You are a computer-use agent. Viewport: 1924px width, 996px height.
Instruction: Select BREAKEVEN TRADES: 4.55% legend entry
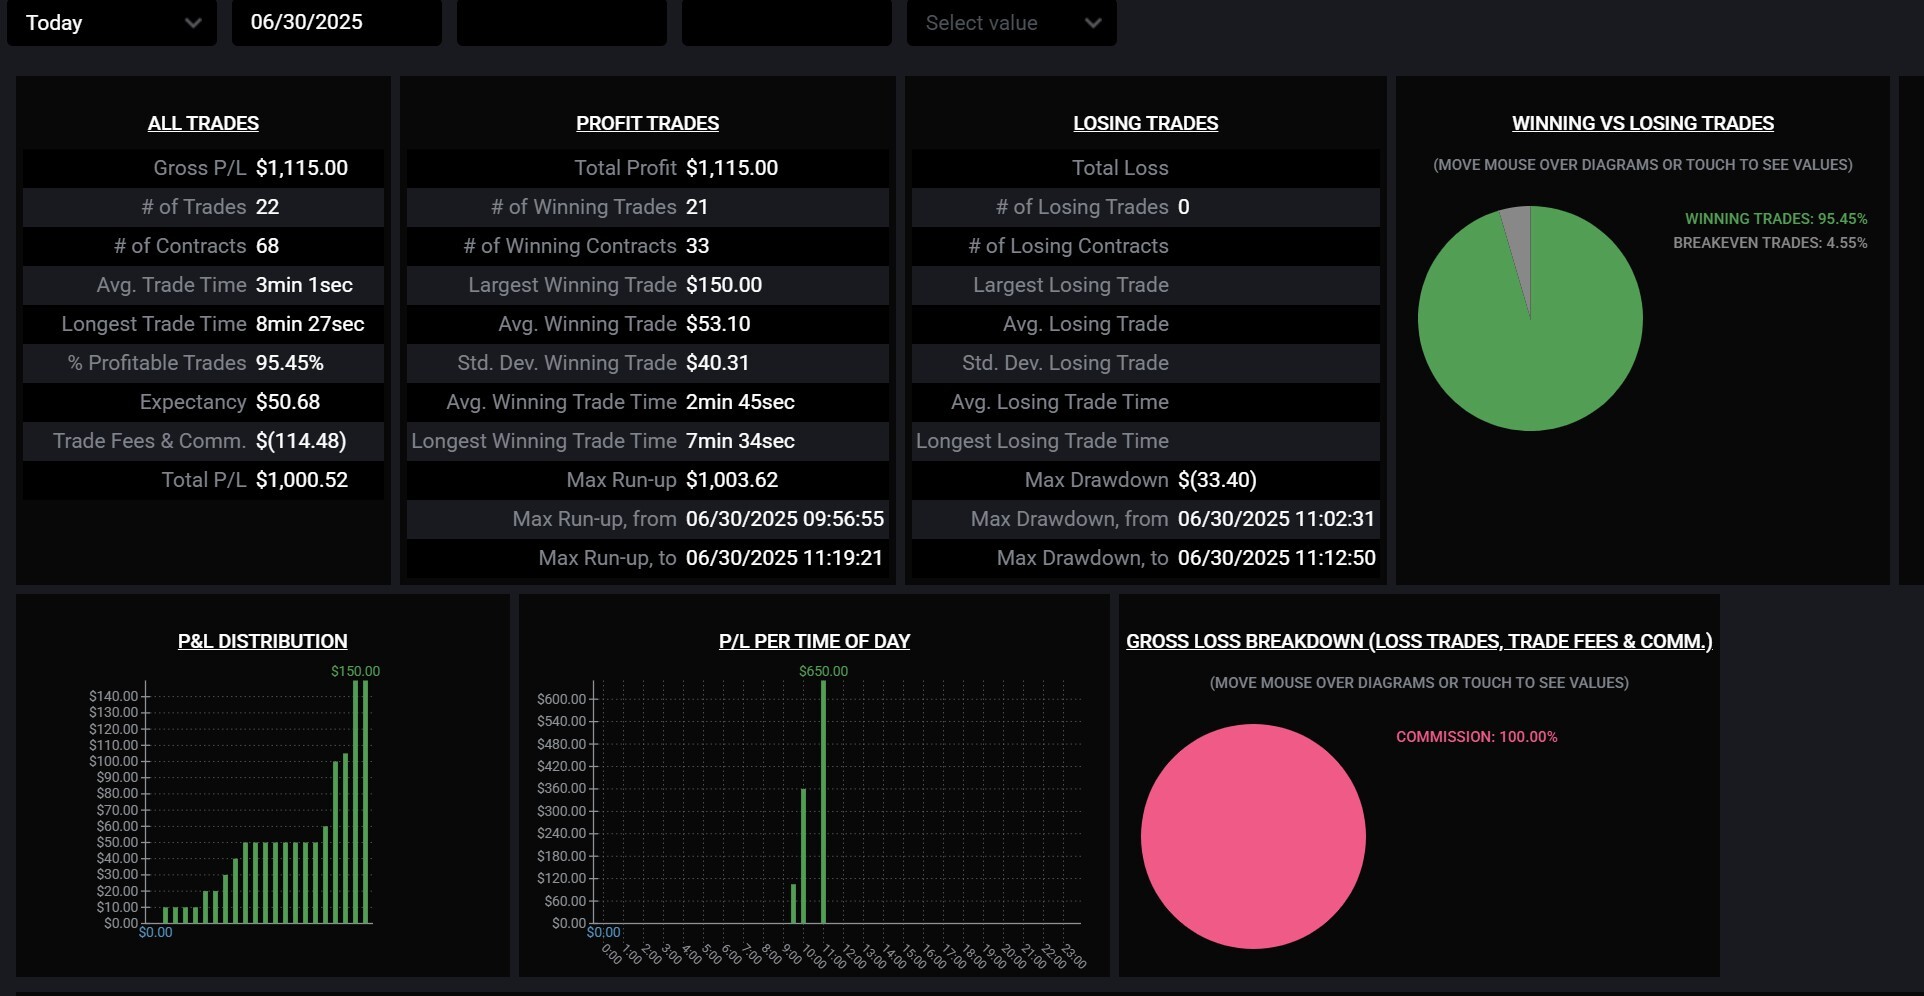[x=1769, y=243]
